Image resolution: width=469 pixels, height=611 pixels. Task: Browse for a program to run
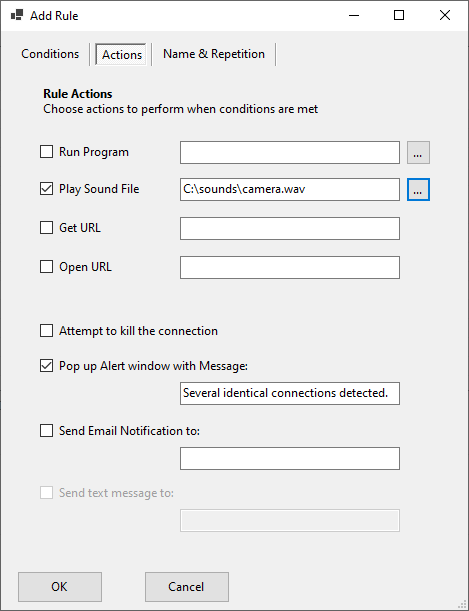click(418, 152)
